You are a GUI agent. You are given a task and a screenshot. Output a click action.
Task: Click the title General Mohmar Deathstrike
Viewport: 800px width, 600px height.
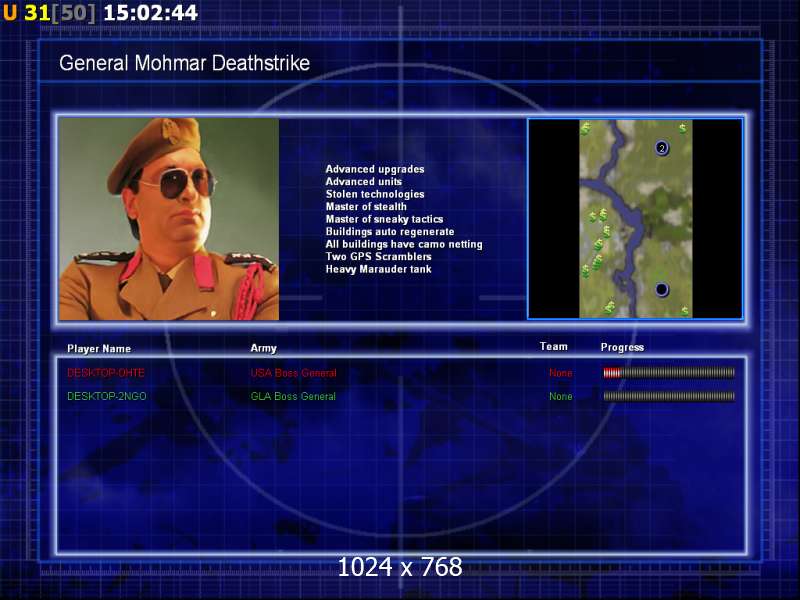click(x=184, y=63)
